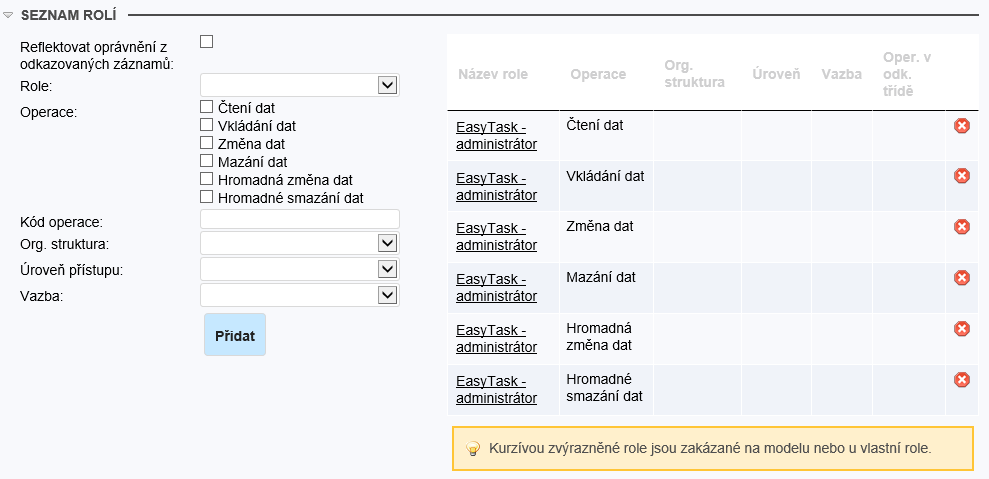The height and width of the screenshot is (479, 989).
Task: Click the Kód operace text field
Action: point(300,219)
